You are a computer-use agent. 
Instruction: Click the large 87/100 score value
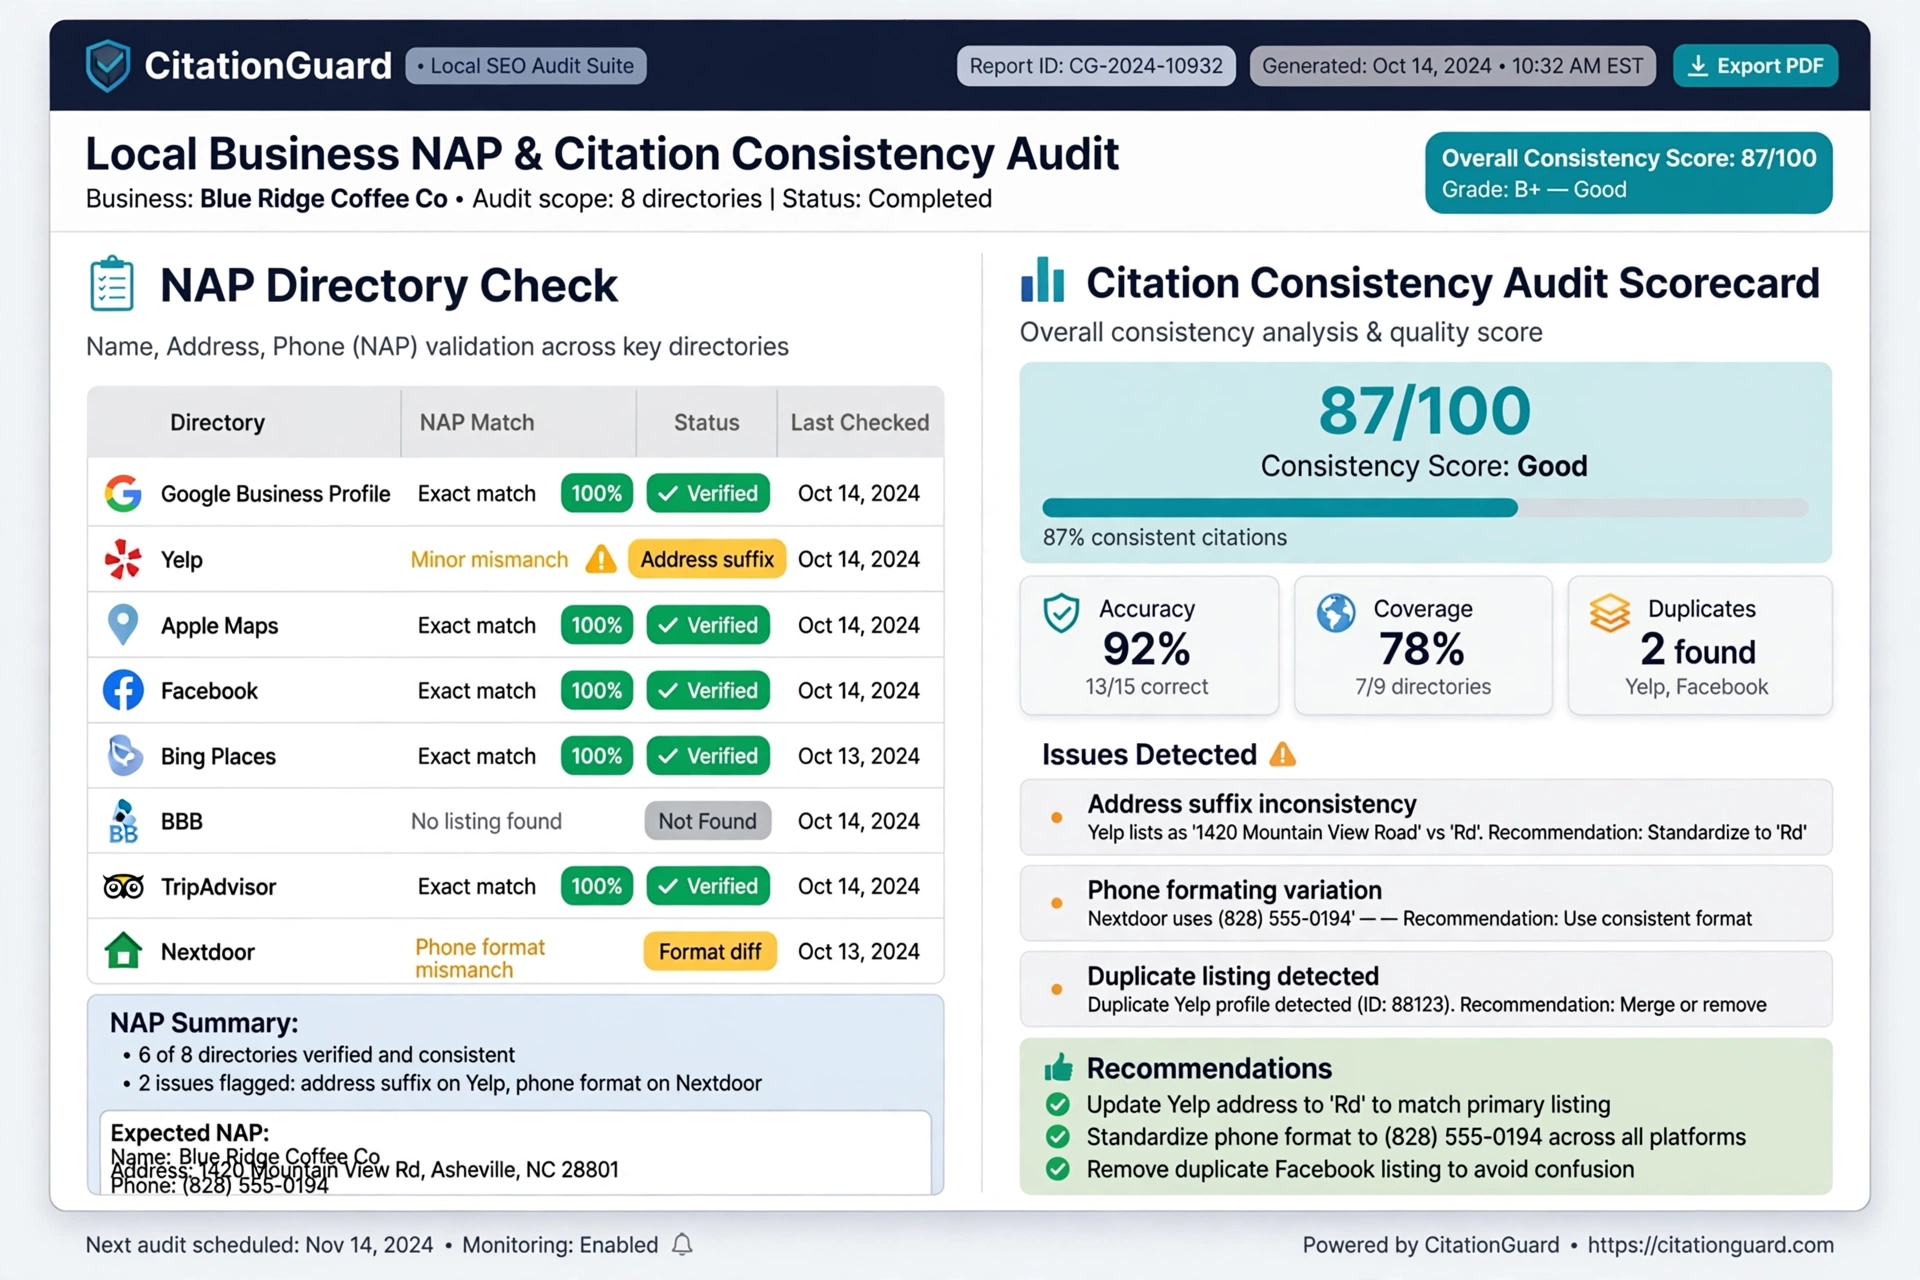(1424, 411)
